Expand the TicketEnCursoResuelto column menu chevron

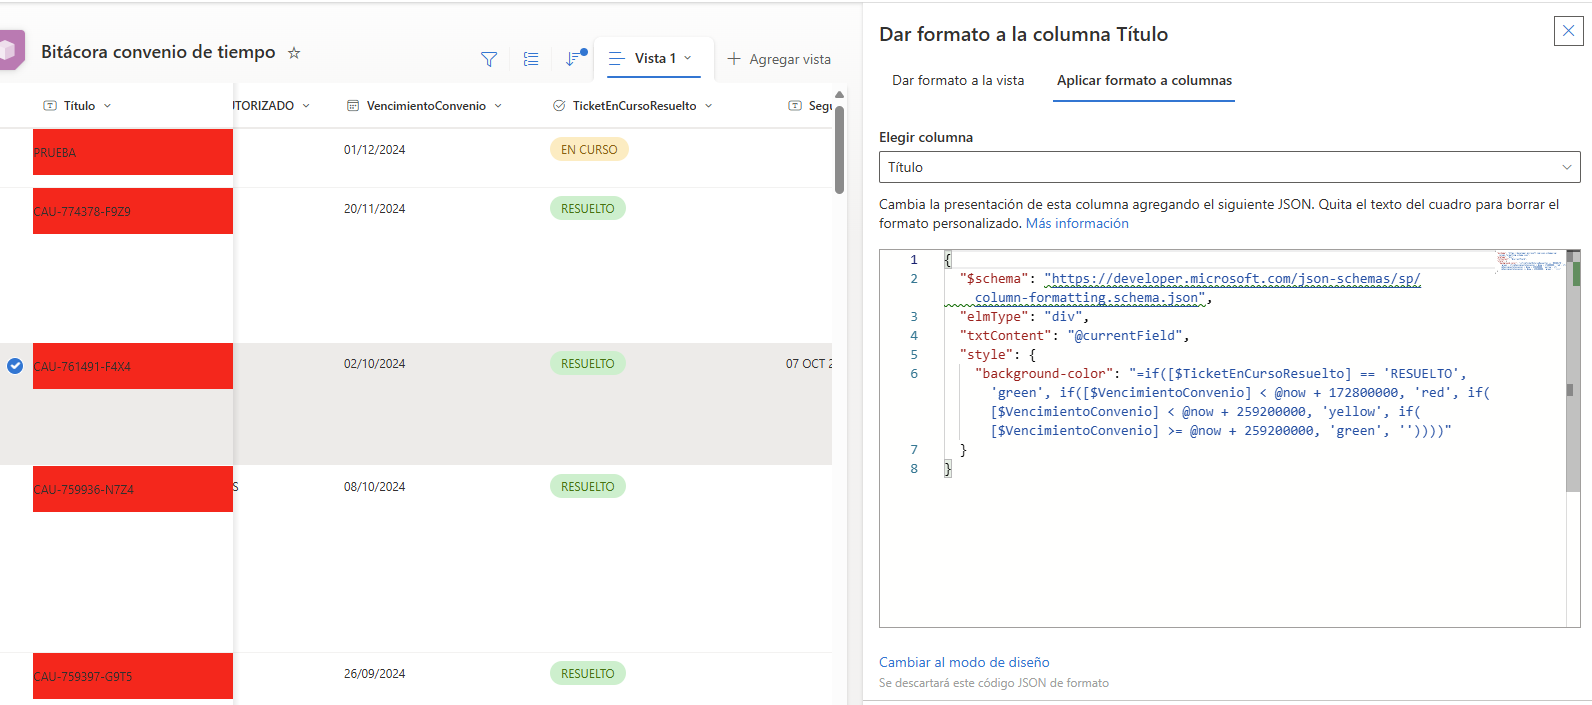[x=709, y=106]
